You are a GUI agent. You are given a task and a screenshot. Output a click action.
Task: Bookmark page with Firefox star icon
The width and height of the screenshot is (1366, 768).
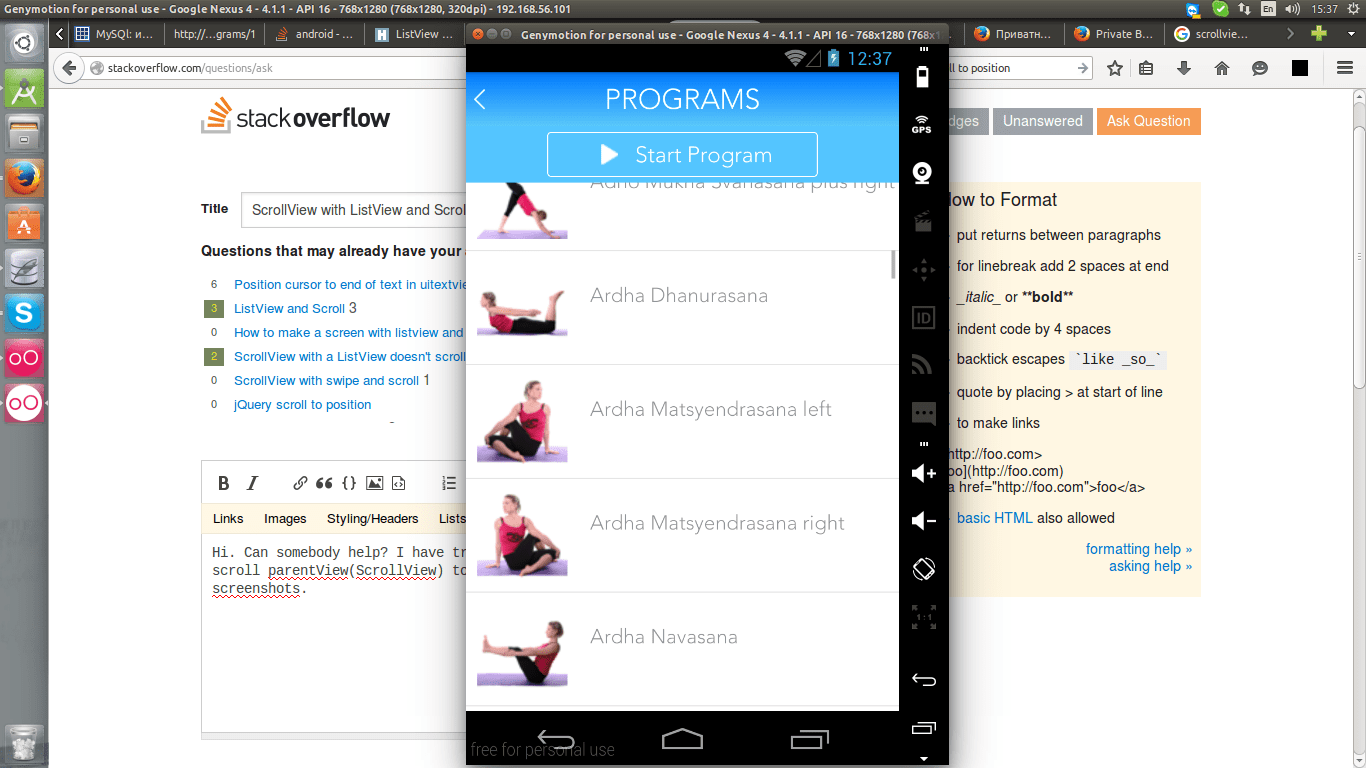[1115, 68]
